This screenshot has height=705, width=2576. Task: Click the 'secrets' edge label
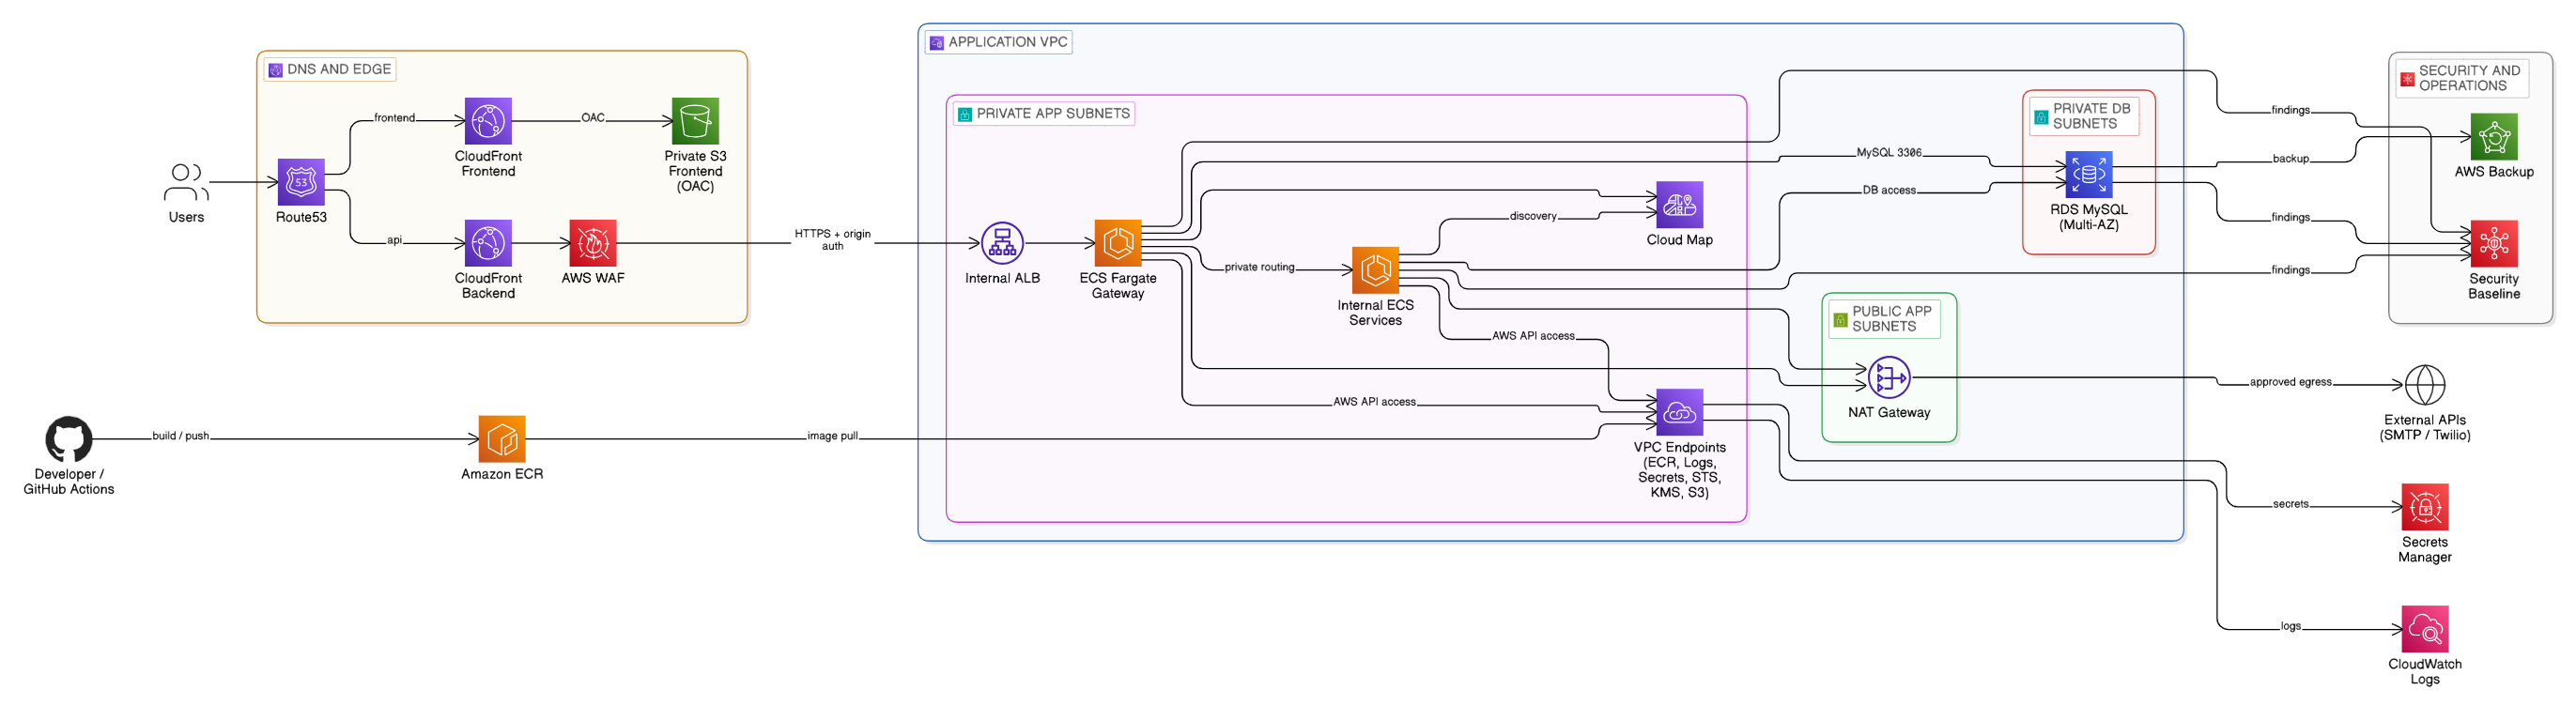2290,504
